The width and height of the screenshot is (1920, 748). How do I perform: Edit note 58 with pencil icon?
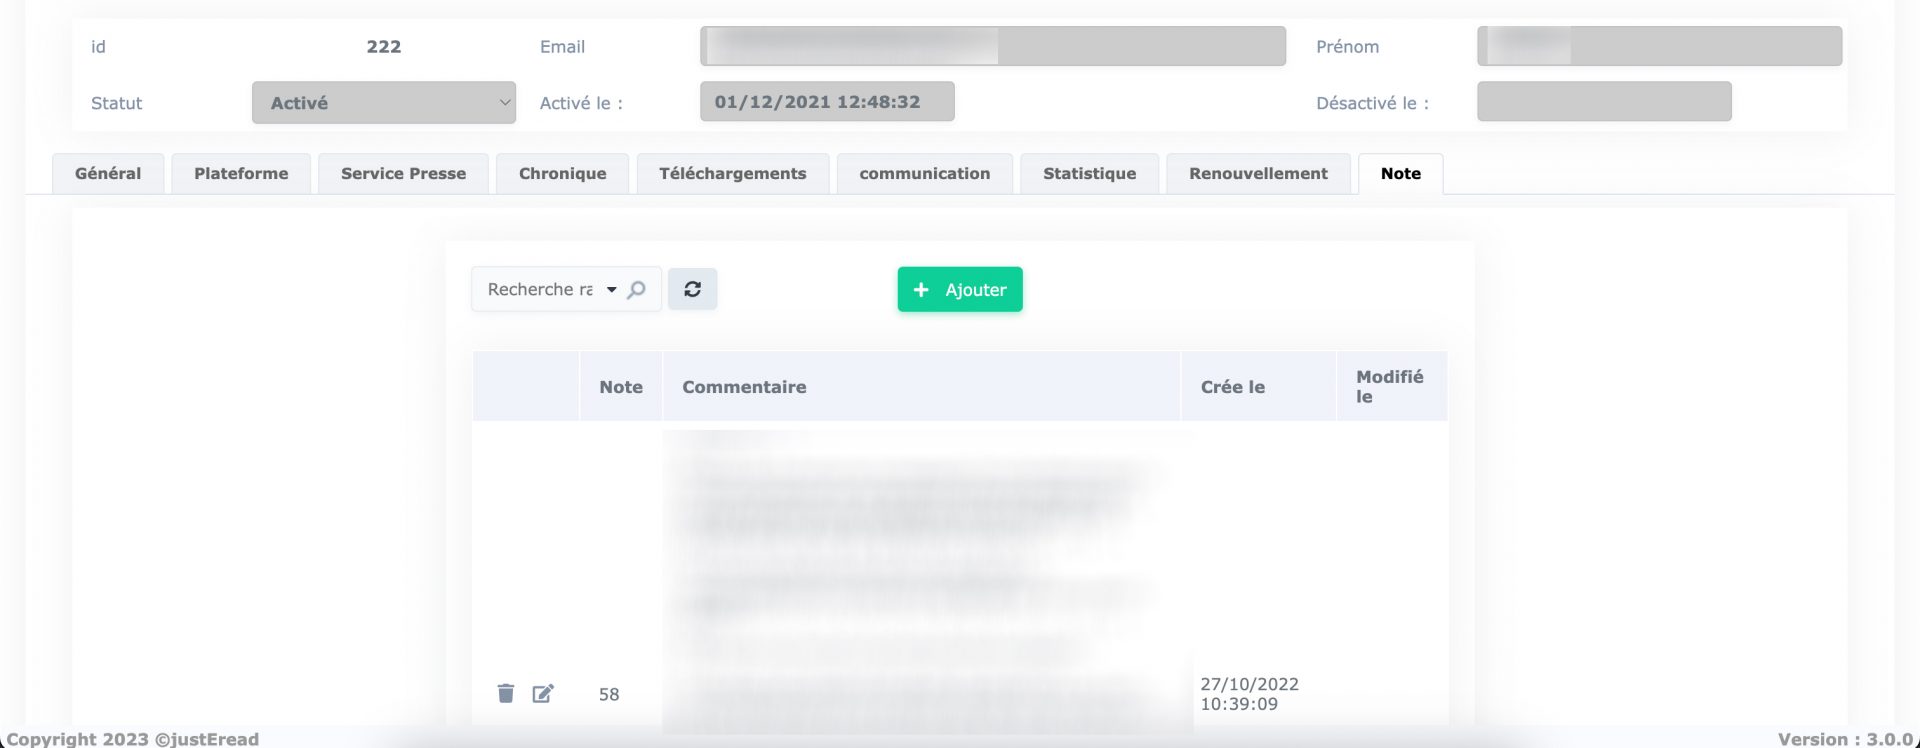543,693
